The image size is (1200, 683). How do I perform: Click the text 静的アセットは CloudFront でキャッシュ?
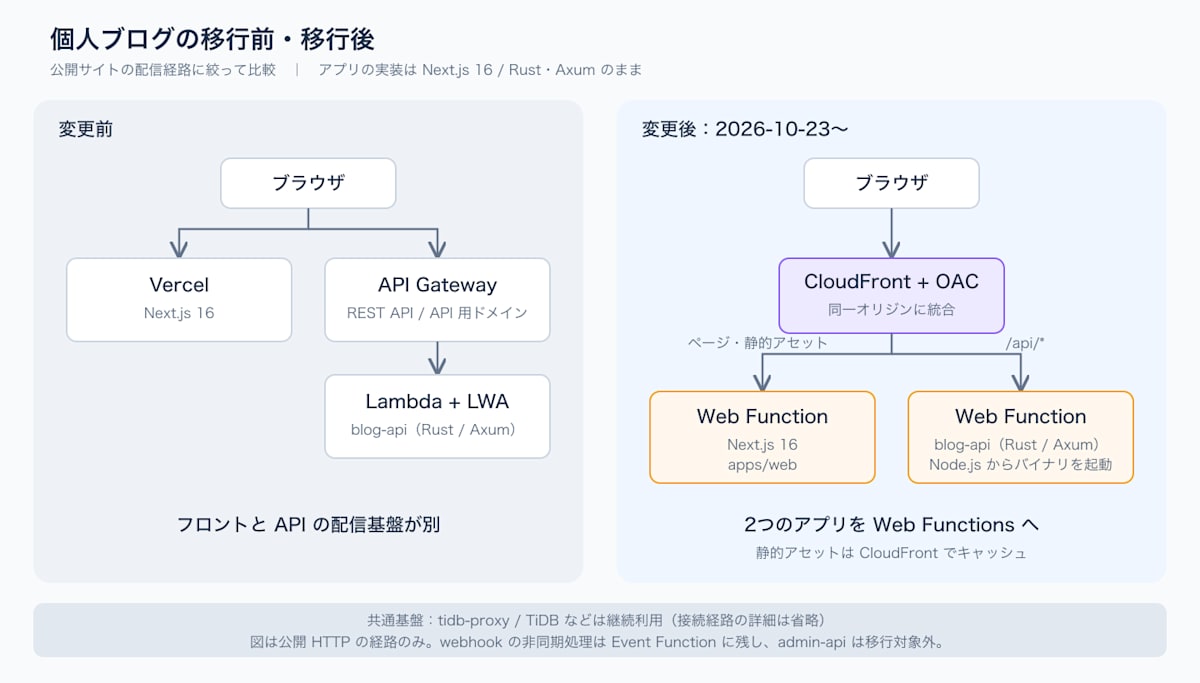tap(892, 553)
